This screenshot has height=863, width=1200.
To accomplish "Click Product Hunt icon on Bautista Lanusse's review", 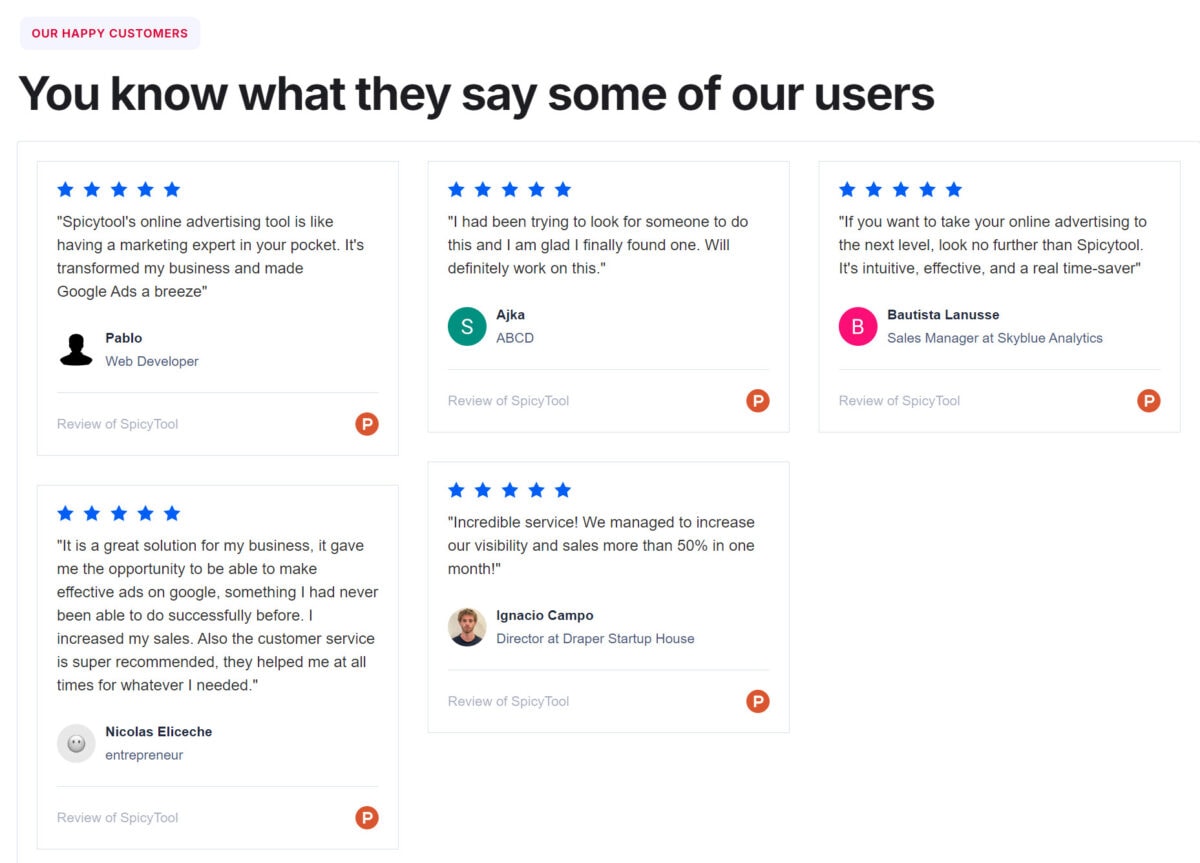I will tap(1149, 401).
